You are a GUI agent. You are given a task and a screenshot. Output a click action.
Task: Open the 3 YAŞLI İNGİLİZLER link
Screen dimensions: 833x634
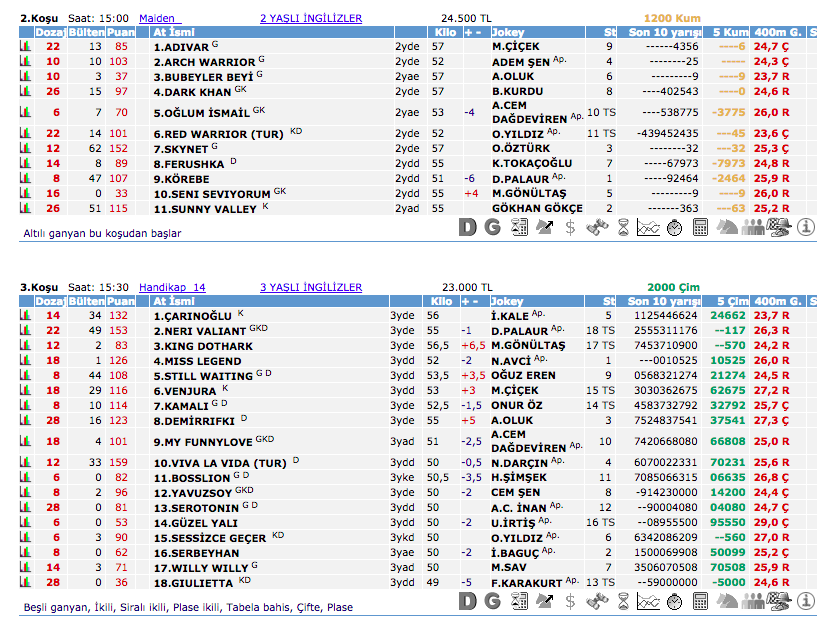pyautogui.click(x=310, y=287)
